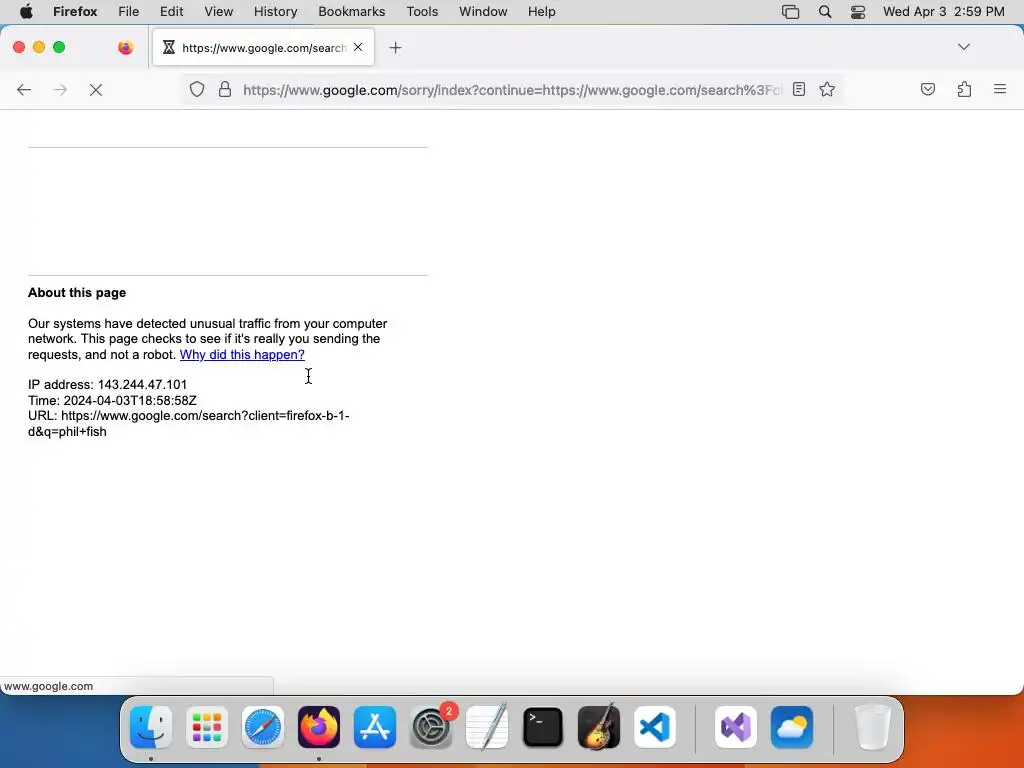Viewport: 1024px width, 768px height.
Task: Click the address bar URL
Action: [512, 90]
